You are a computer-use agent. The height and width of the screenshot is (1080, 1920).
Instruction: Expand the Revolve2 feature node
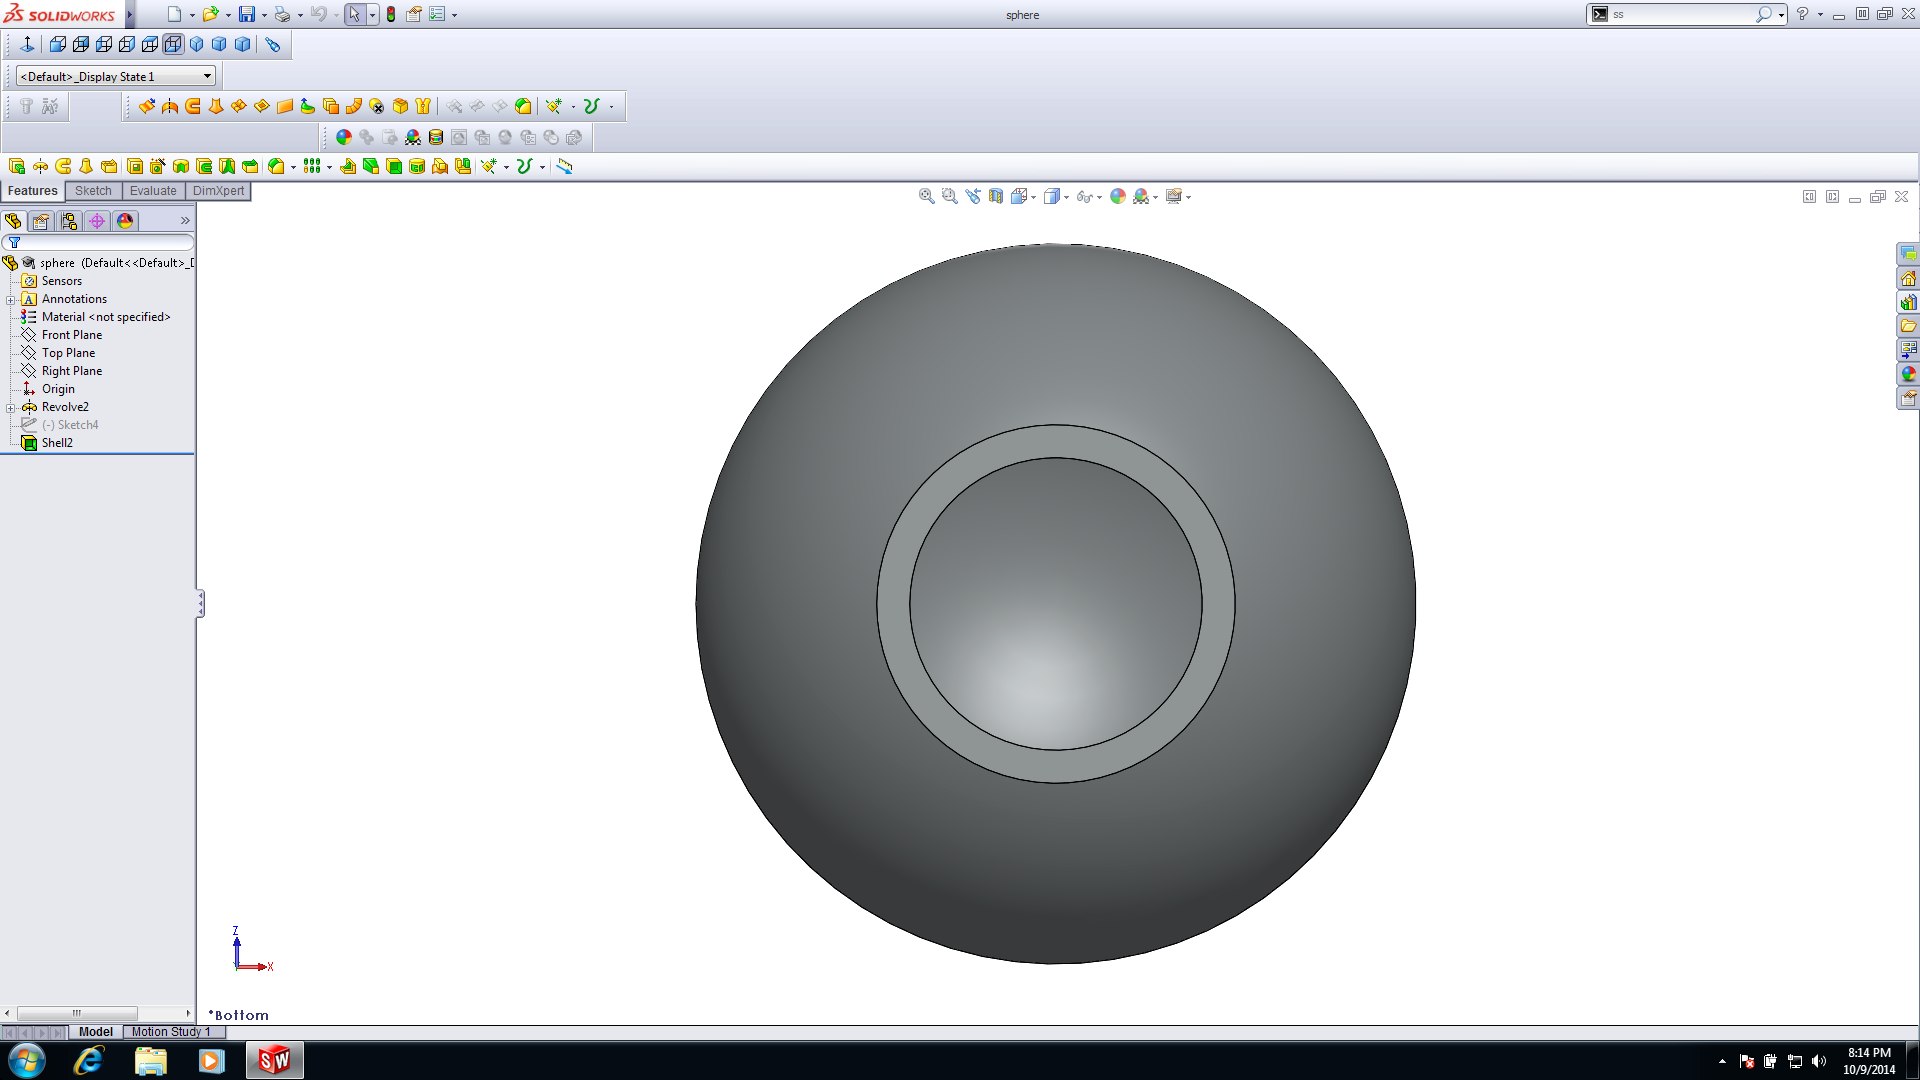pyautogui.click(x=11, y=407)
